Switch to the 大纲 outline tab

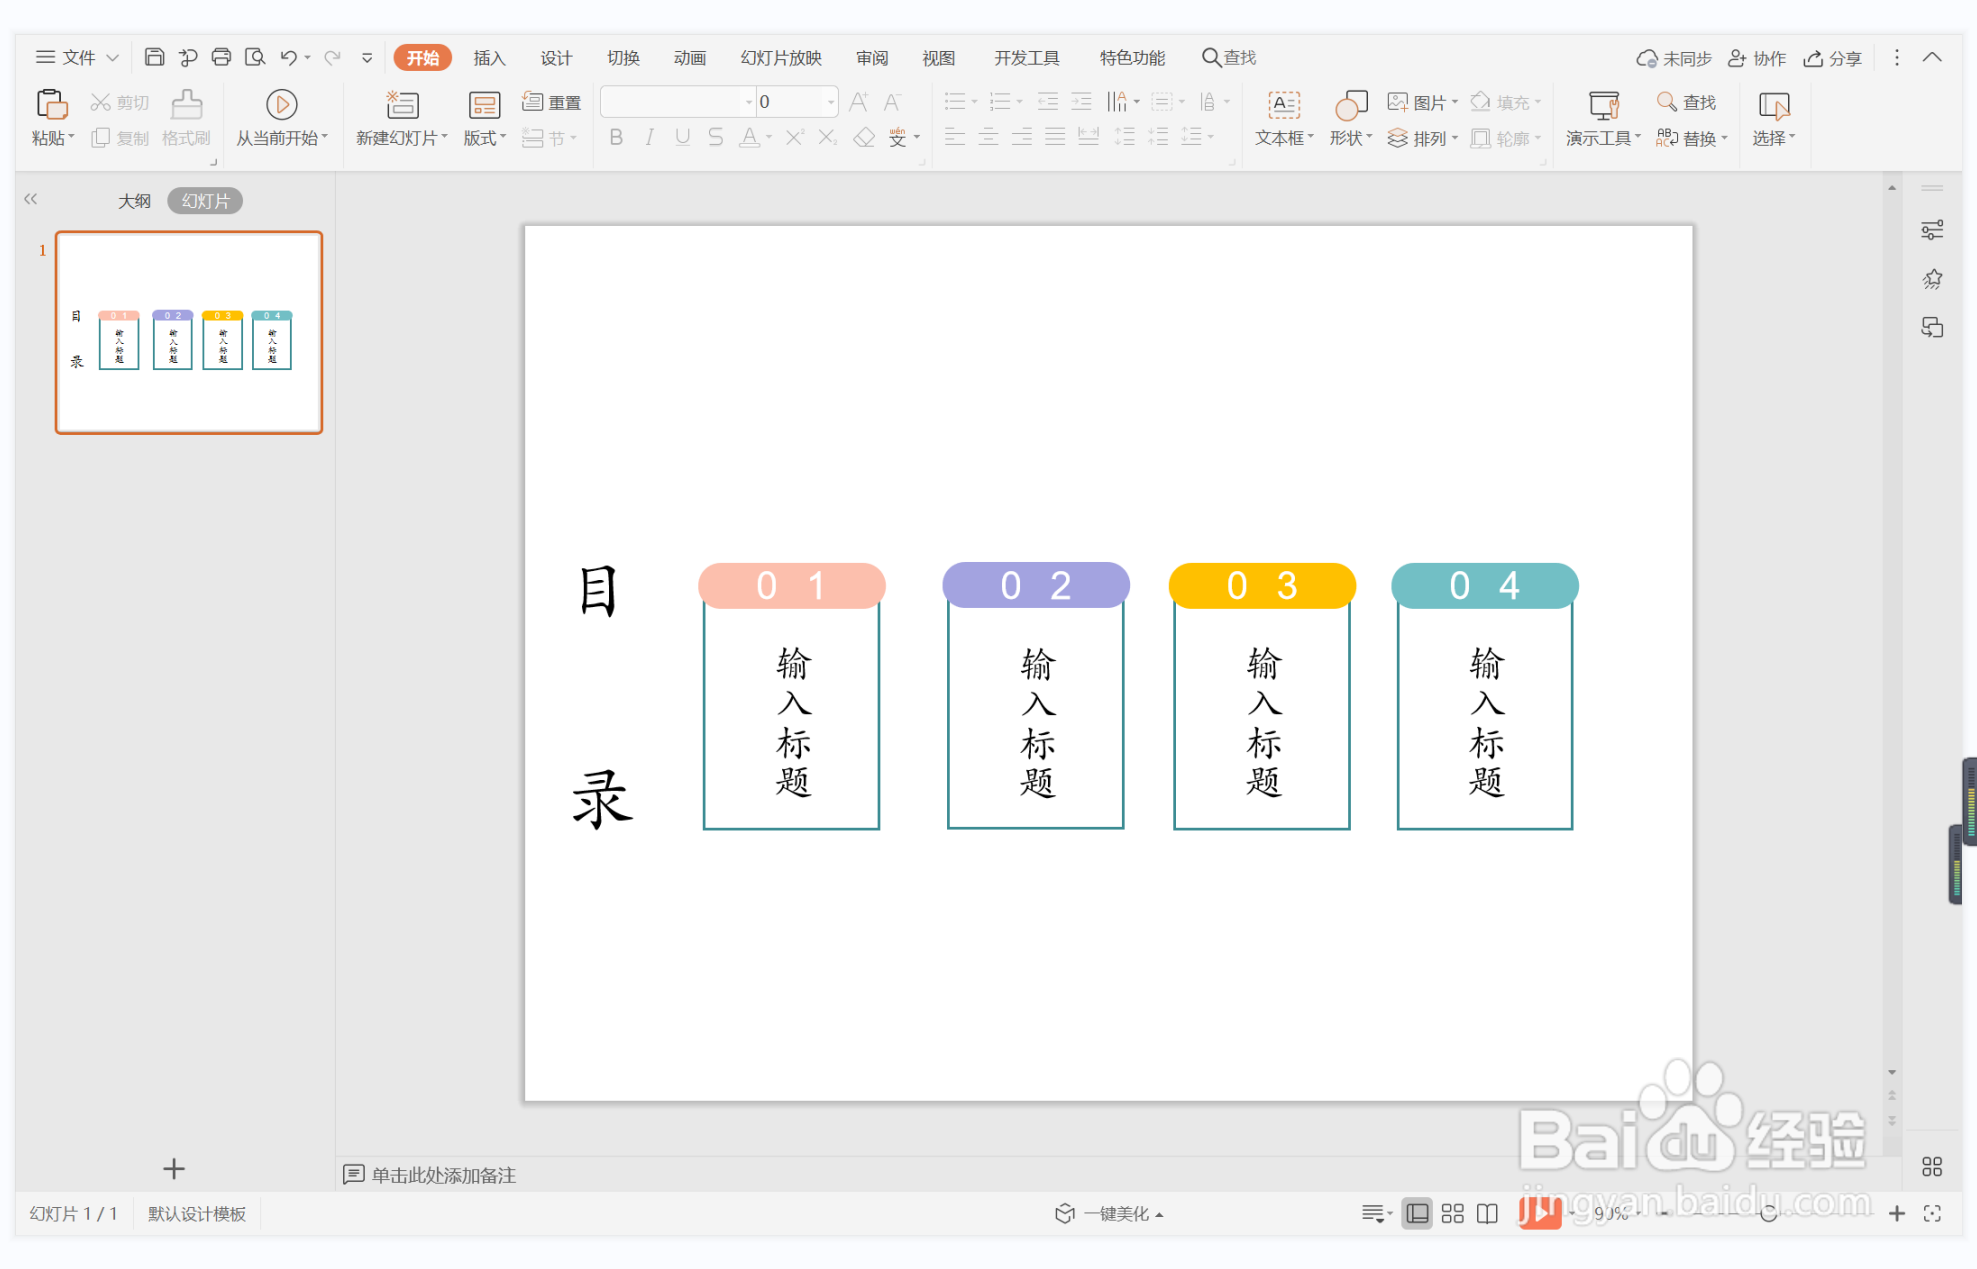click(134, 201)
